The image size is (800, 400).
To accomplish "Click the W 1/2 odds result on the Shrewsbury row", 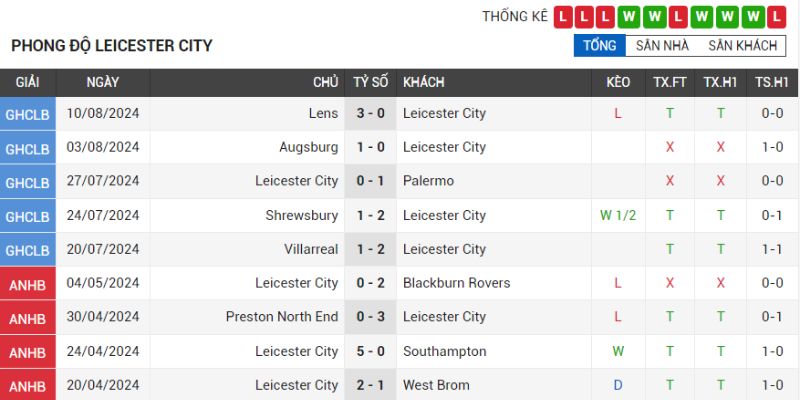I will coord(618,215).
